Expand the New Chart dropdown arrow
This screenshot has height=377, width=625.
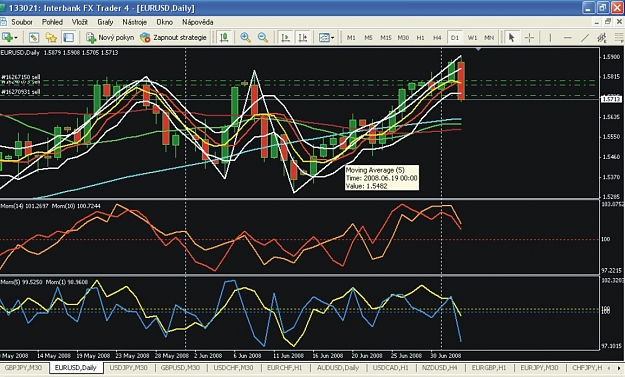coord(16,38)
